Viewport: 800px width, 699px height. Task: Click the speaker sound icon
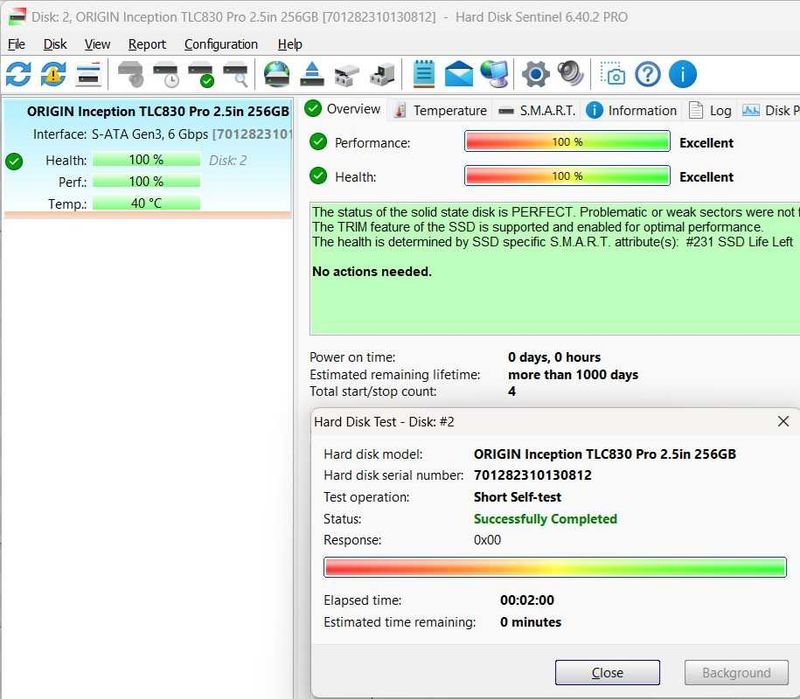pos(570,73)
